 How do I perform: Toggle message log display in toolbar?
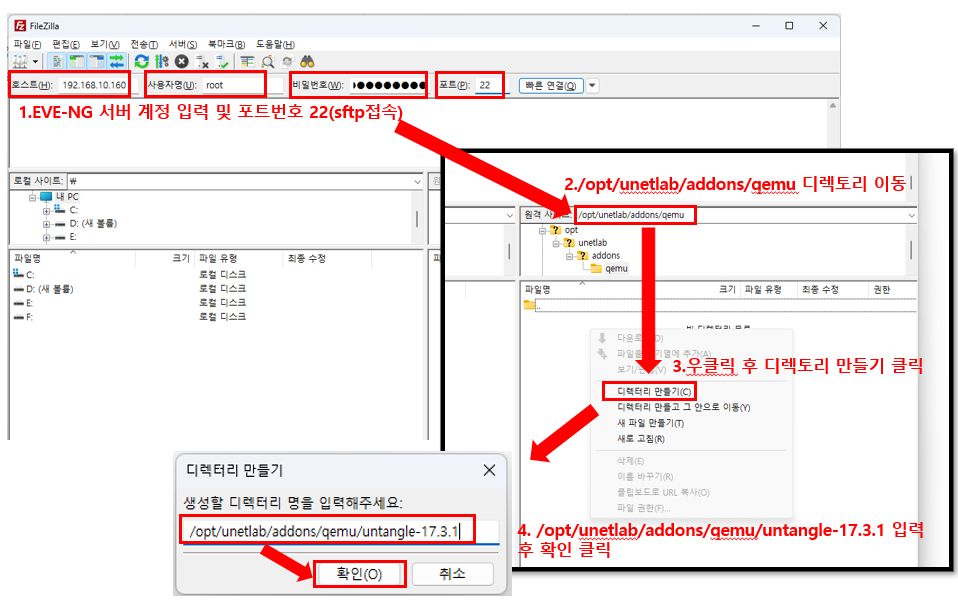[x=57, y=62]
